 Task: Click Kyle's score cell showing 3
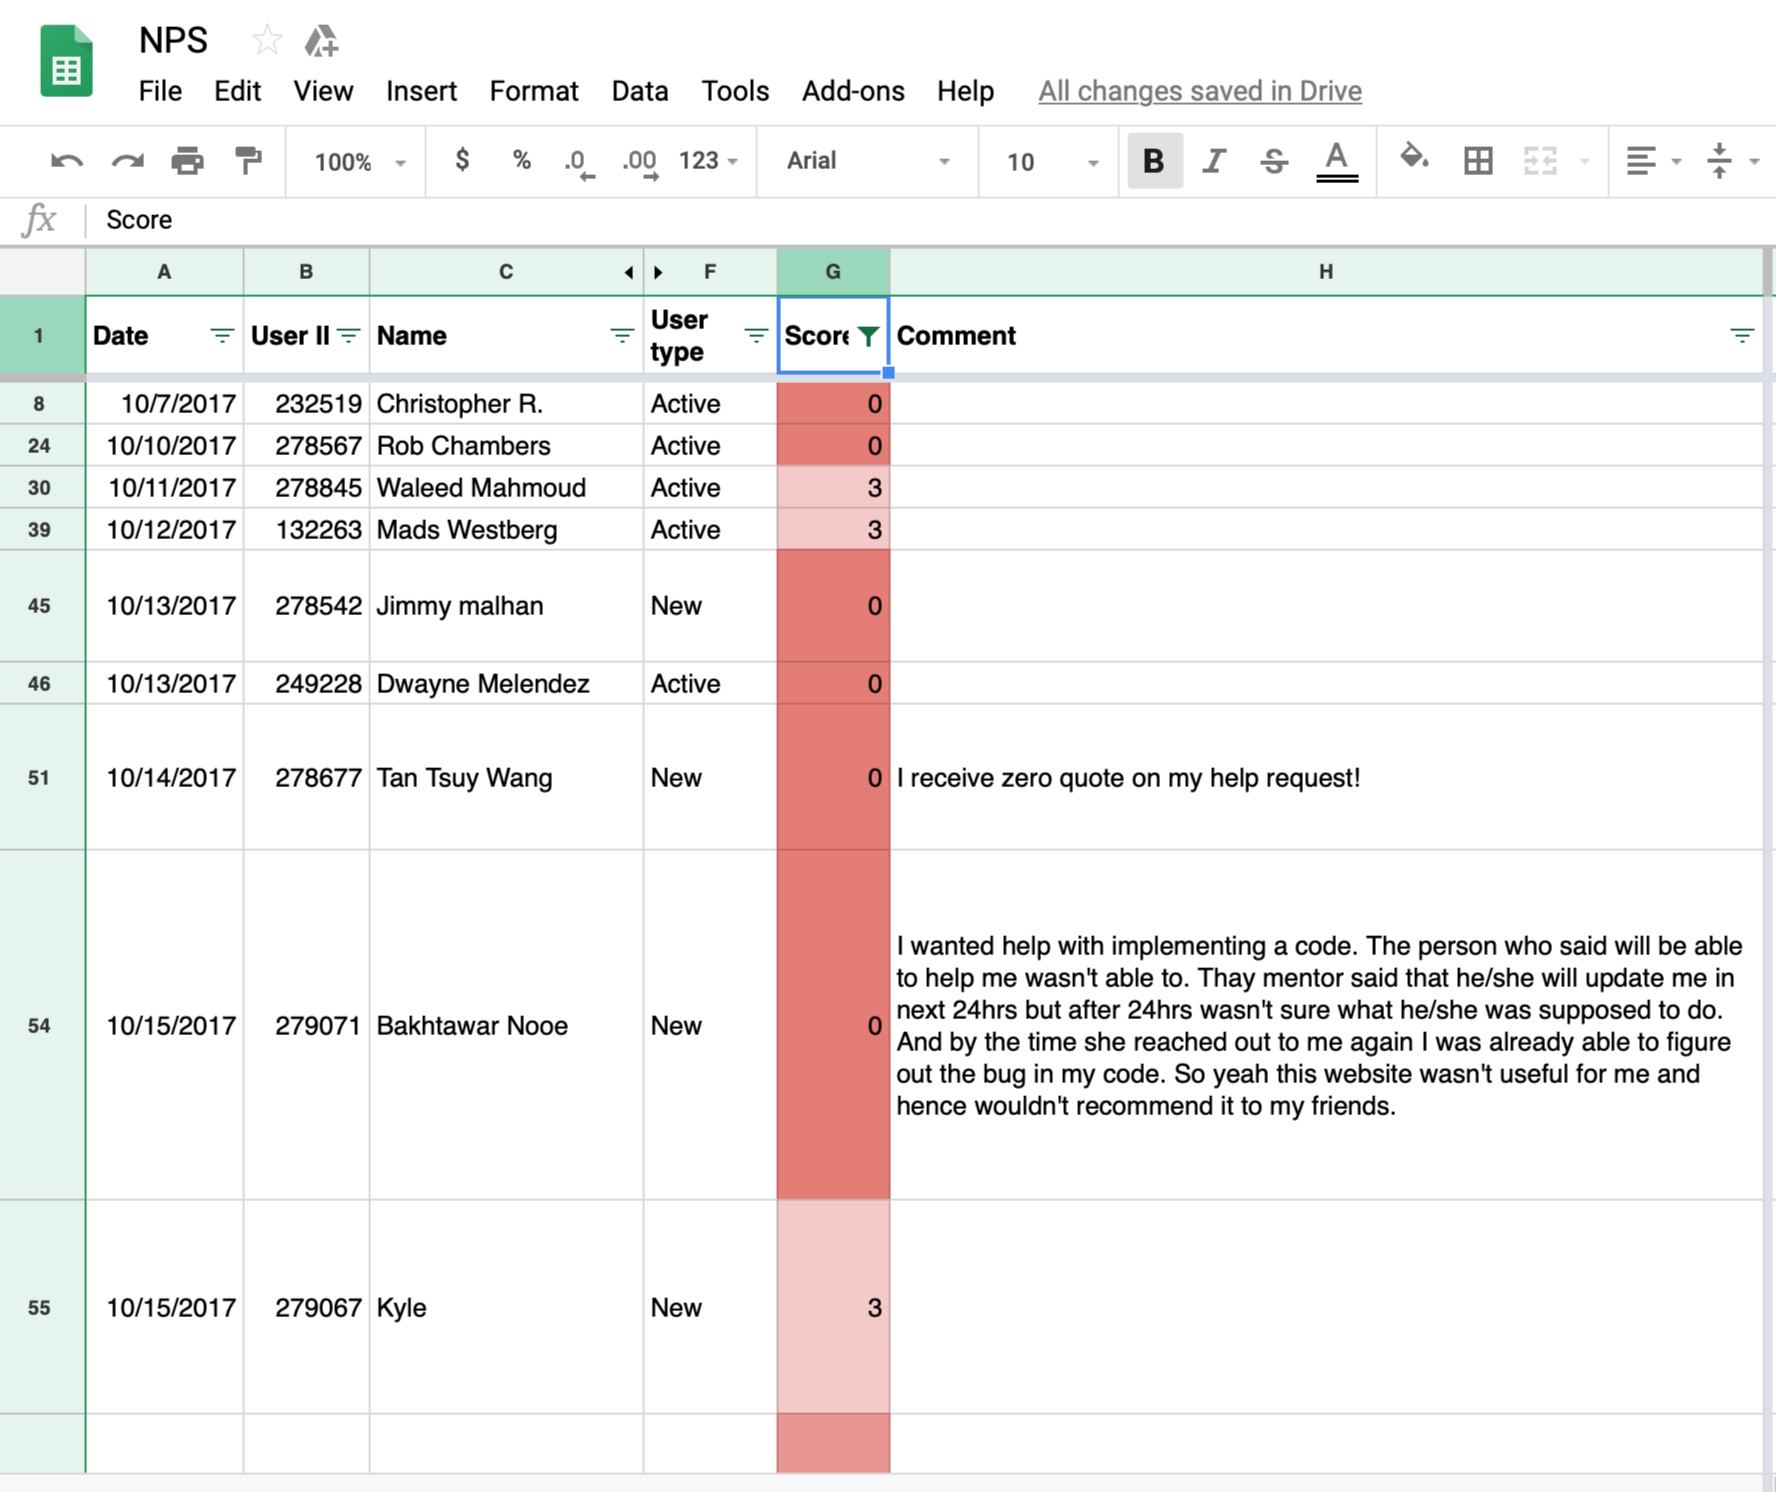pyautogui.click(x=833, y=1307)
